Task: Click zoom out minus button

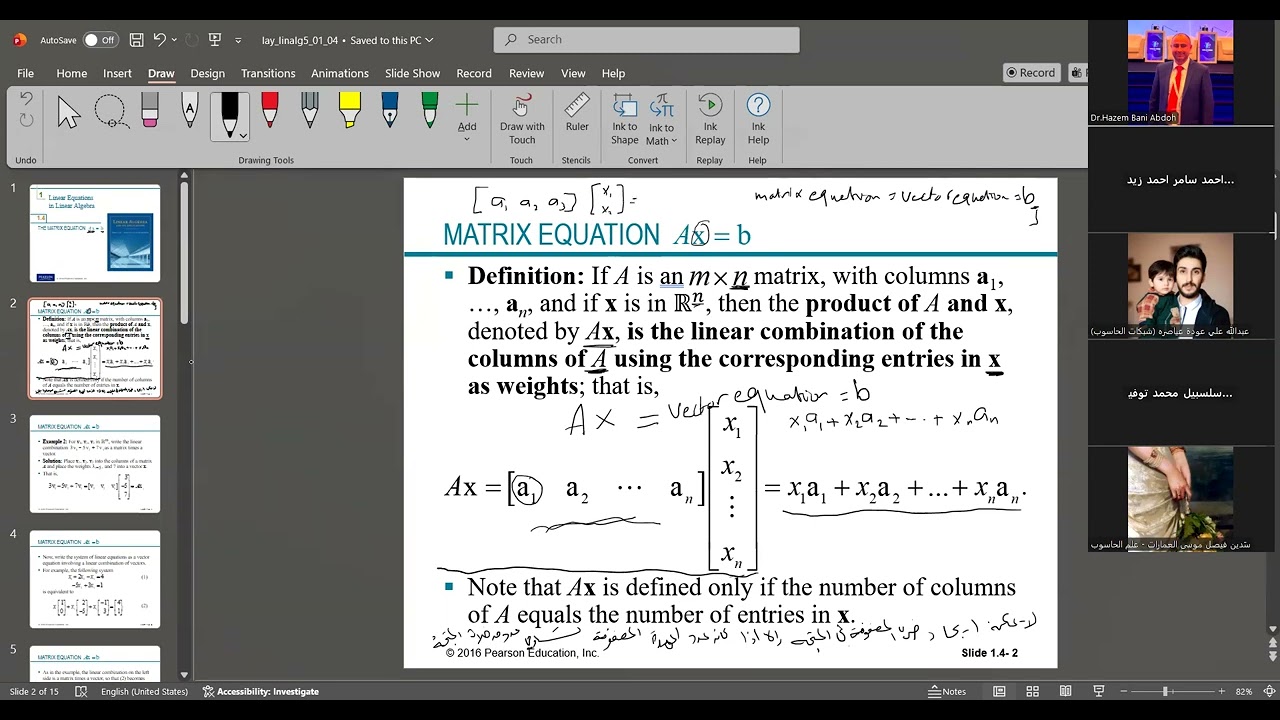Action: [1125, 691]
